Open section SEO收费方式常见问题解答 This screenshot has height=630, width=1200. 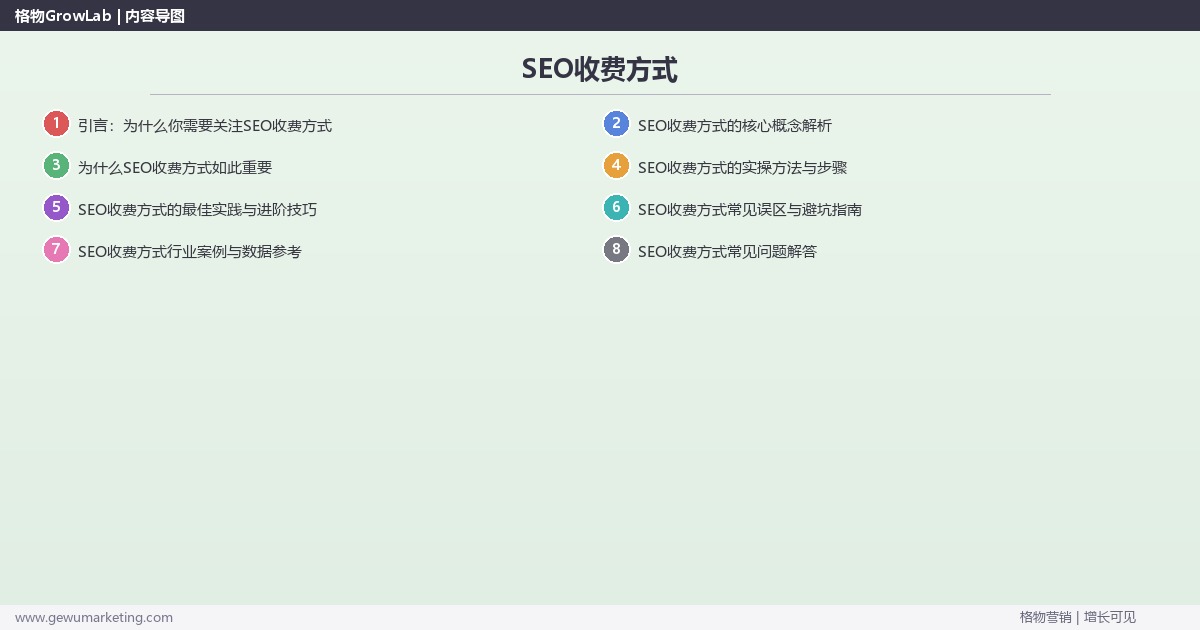[728, 252]
